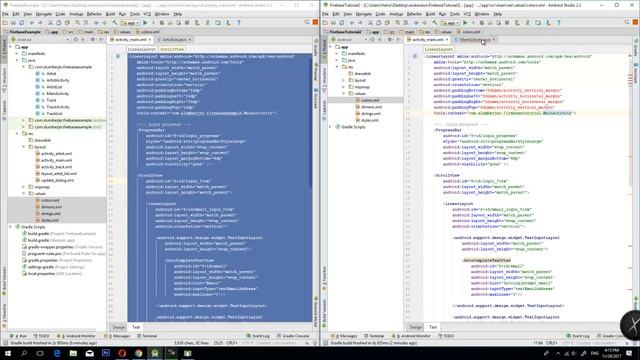Viewport: 640px width, 360px height.
Task: Select activity_artist.xml in left project tree
Action: (56, 153)
